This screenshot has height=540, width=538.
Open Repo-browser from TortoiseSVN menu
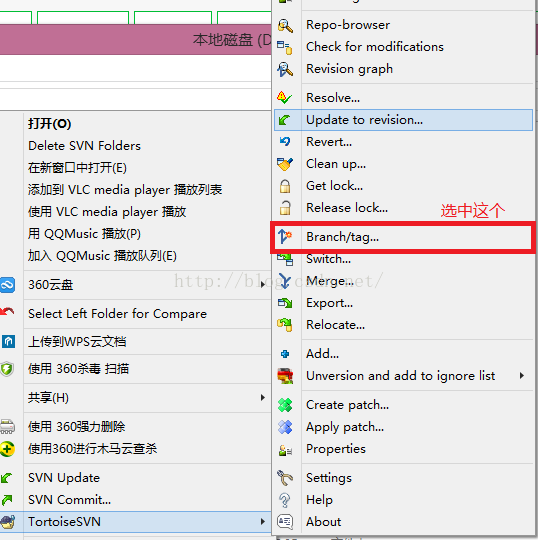click(348, 25)
